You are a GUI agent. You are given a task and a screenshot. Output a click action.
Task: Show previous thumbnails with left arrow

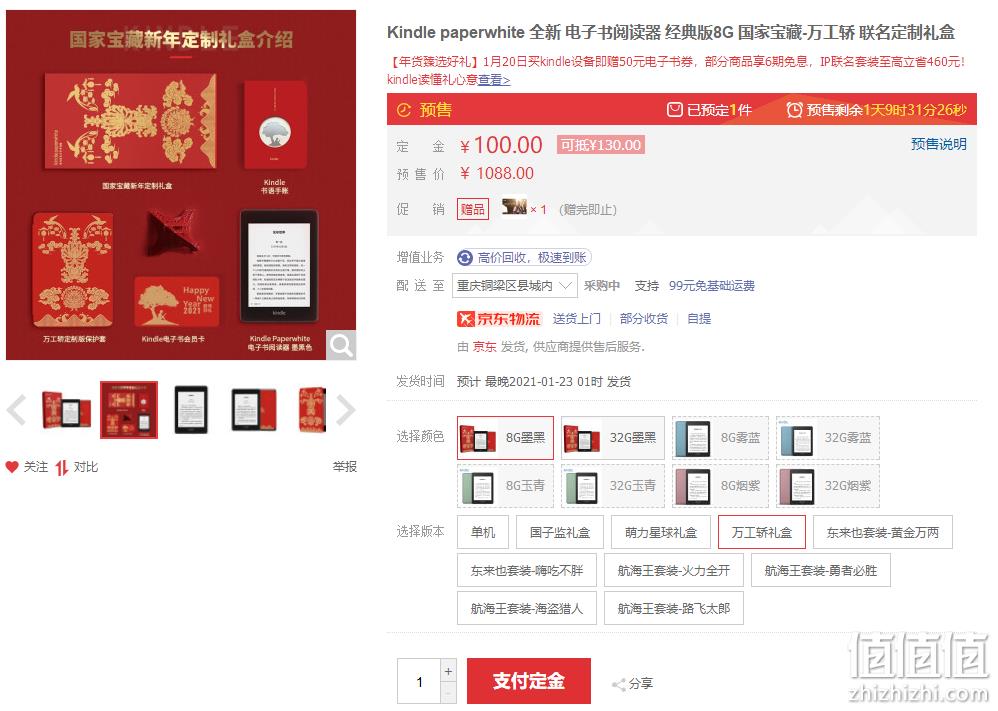17,410
